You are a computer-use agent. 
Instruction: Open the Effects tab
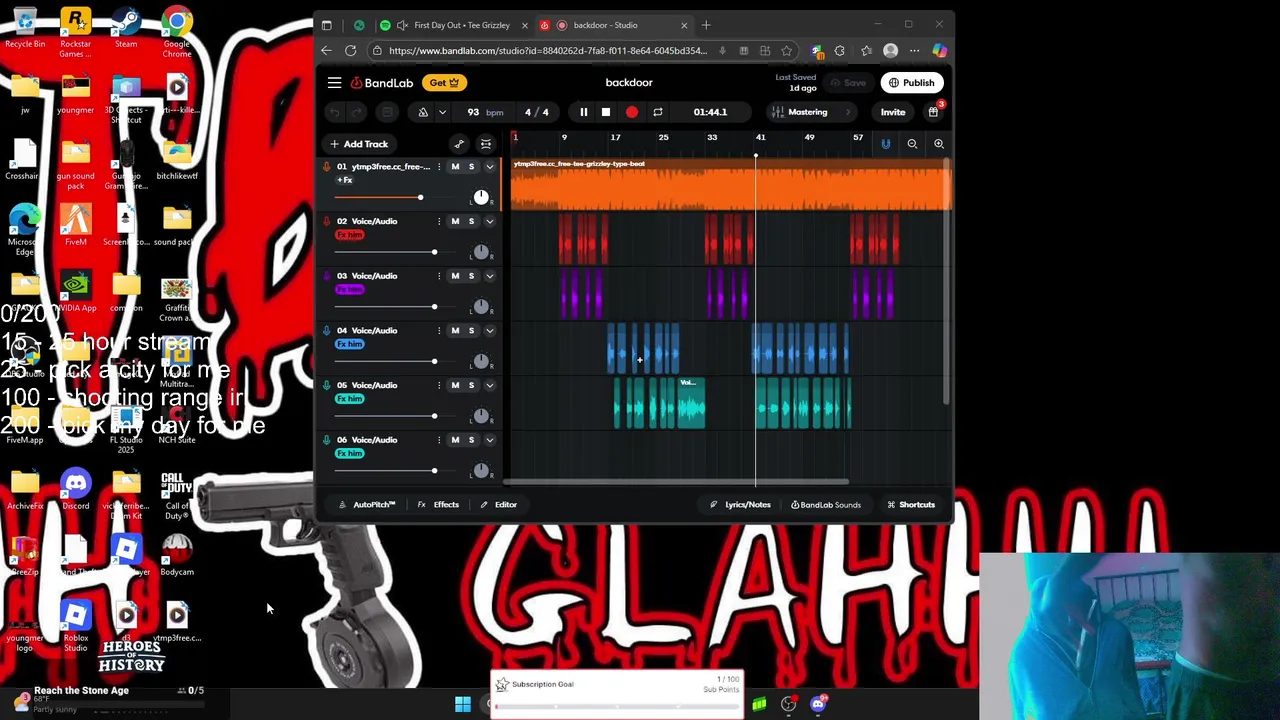click(438, 505)
